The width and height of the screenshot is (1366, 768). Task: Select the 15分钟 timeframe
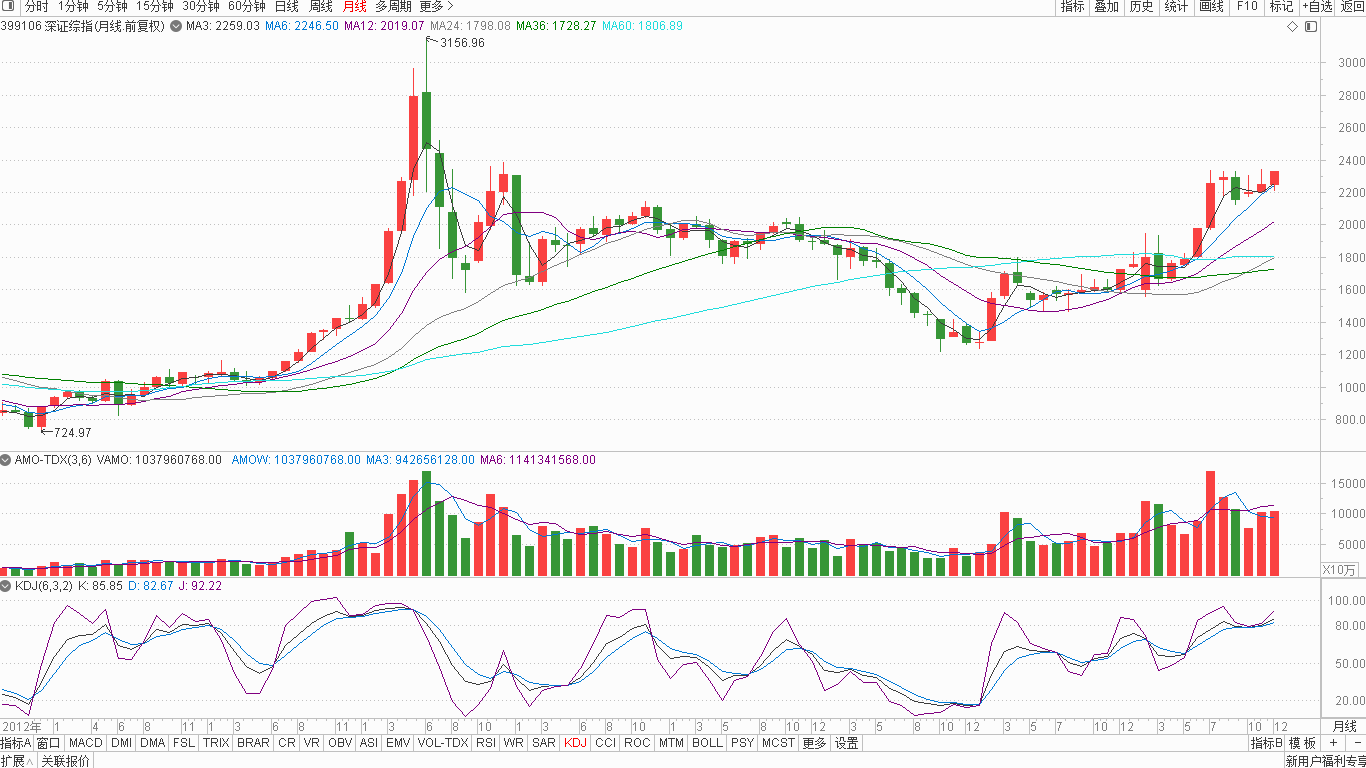point(155,6)
